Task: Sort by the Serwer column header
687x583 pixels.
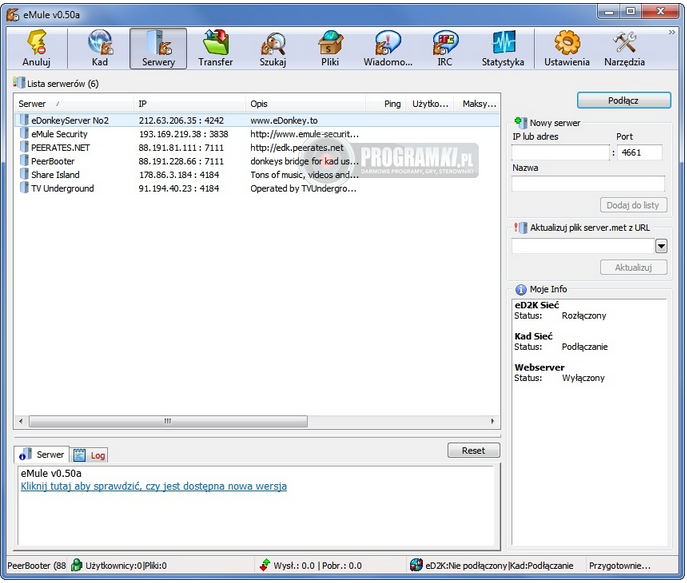Action: [x=73, y=104]
